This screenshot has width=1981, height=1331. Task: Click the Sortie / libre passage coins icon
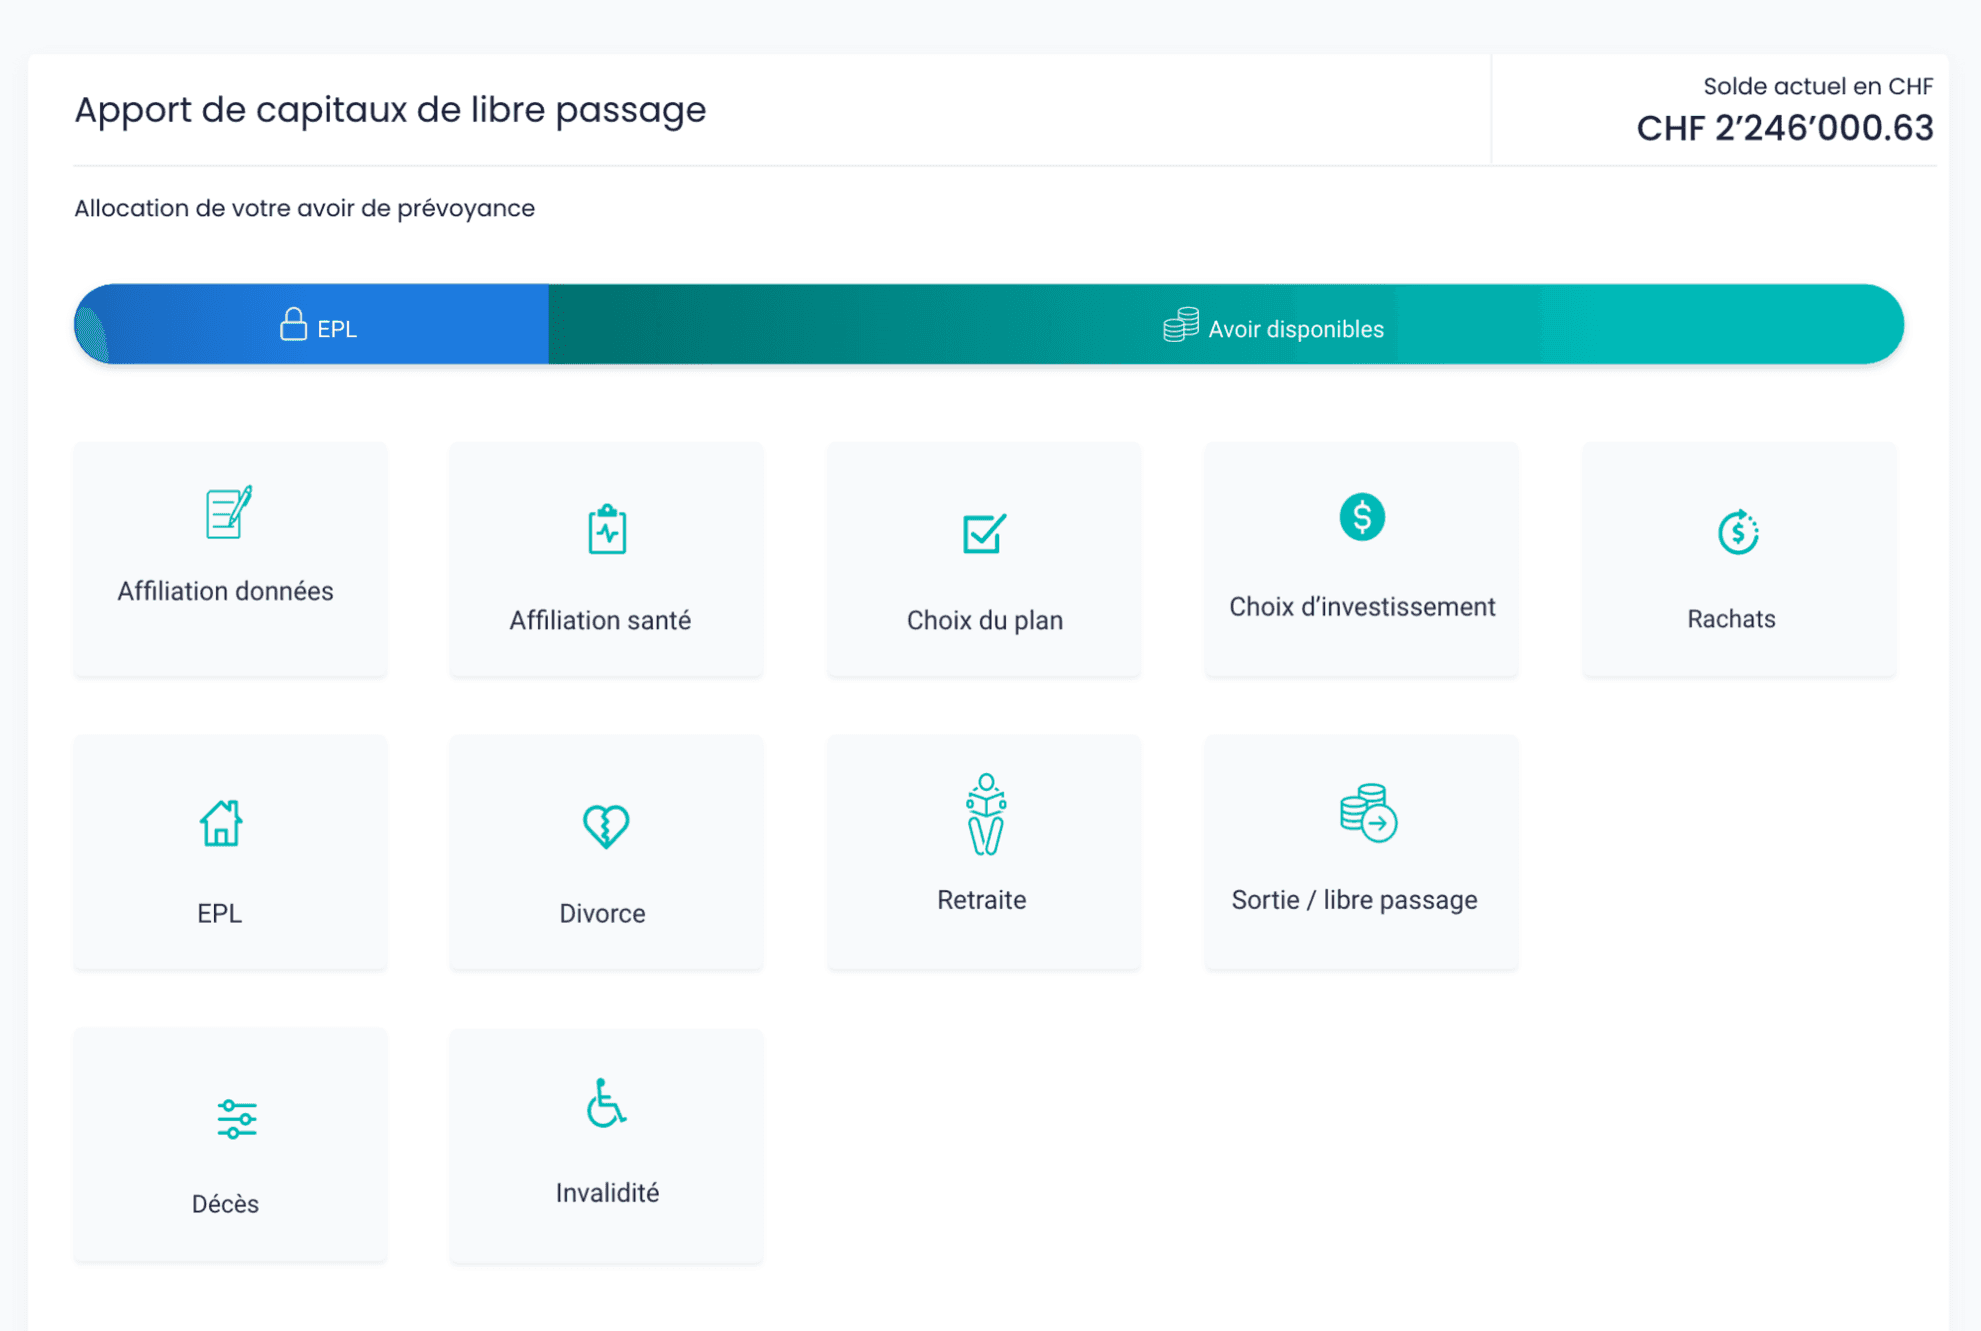[x=1368, y=813]
